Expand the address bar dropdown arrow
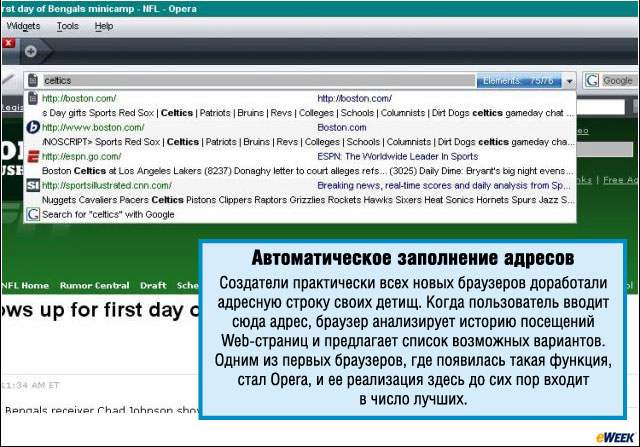 pyautogui.click(x=569, y=81)
